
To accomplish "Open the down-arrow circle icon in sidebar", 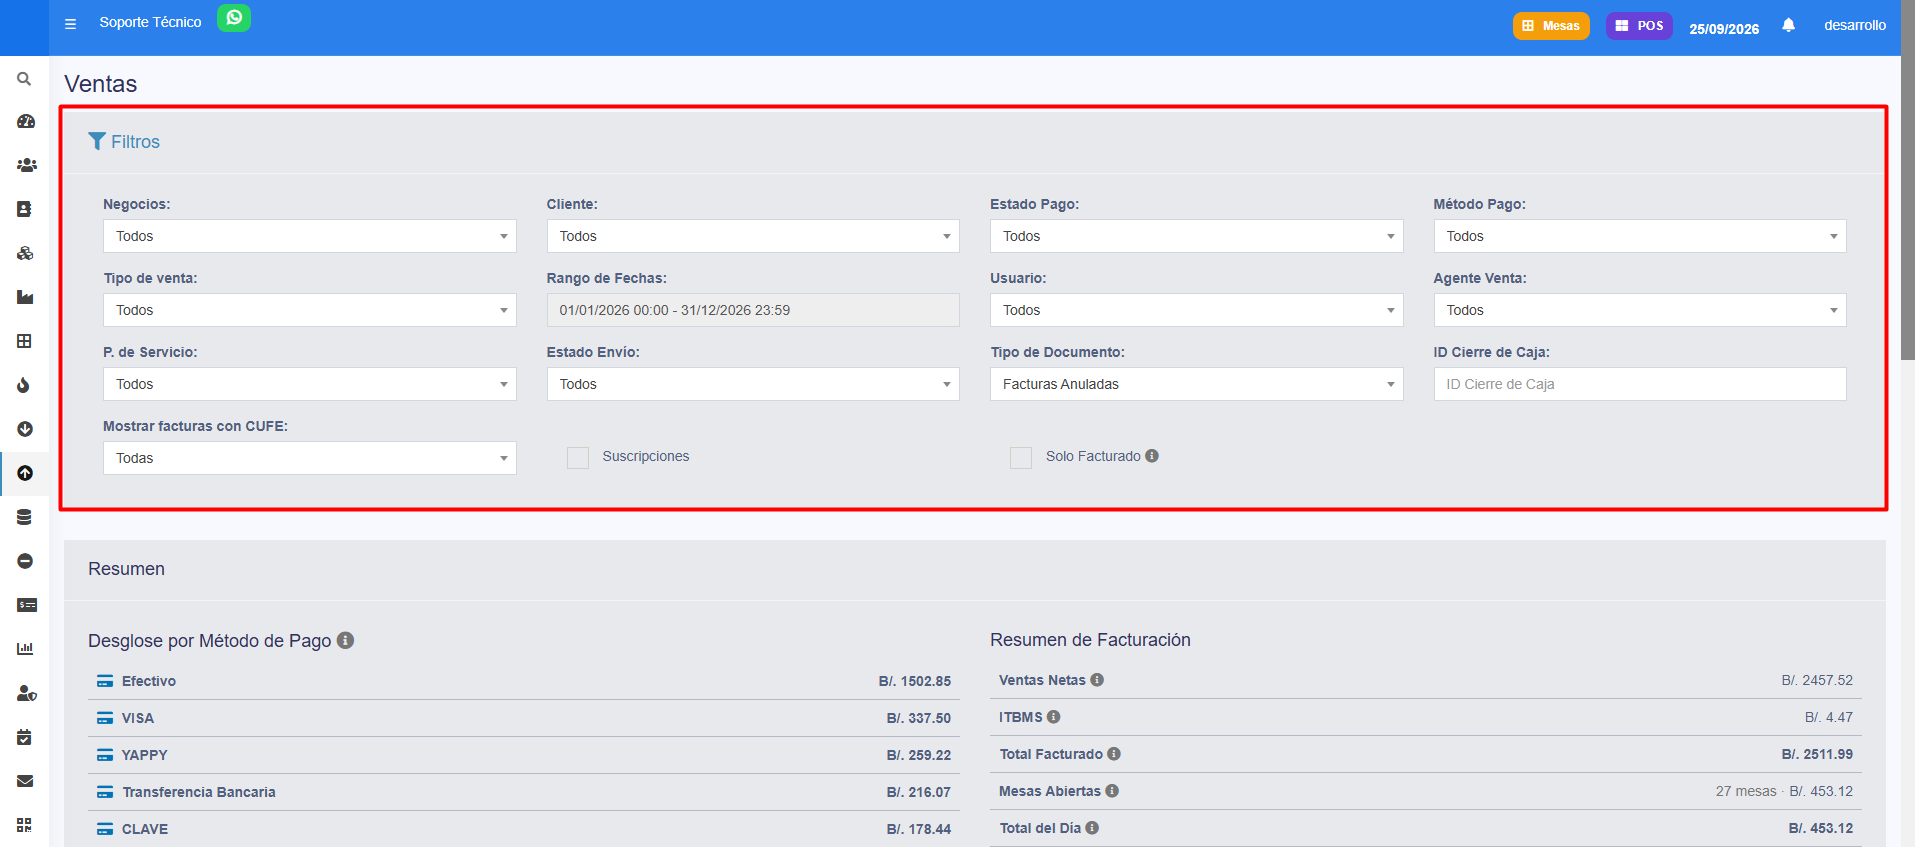I will point(25,429).
